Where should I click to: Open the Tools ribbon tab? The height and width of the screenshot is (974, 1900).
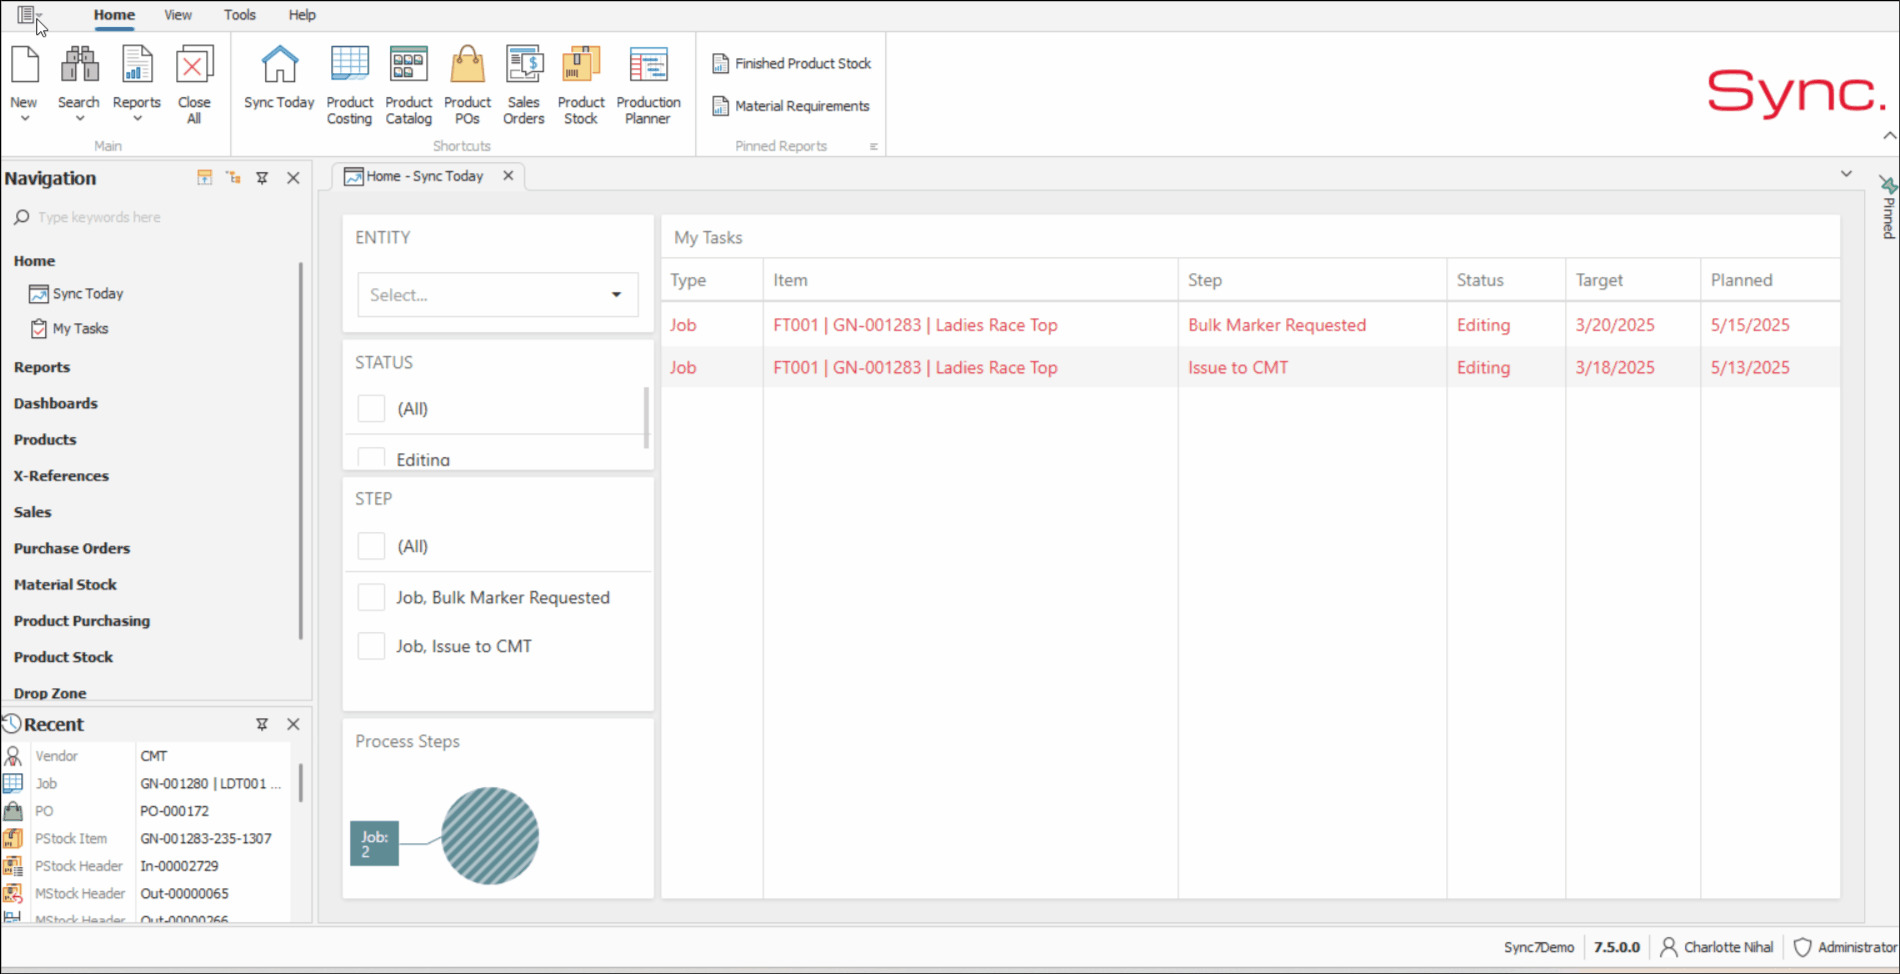coord(240,15)
